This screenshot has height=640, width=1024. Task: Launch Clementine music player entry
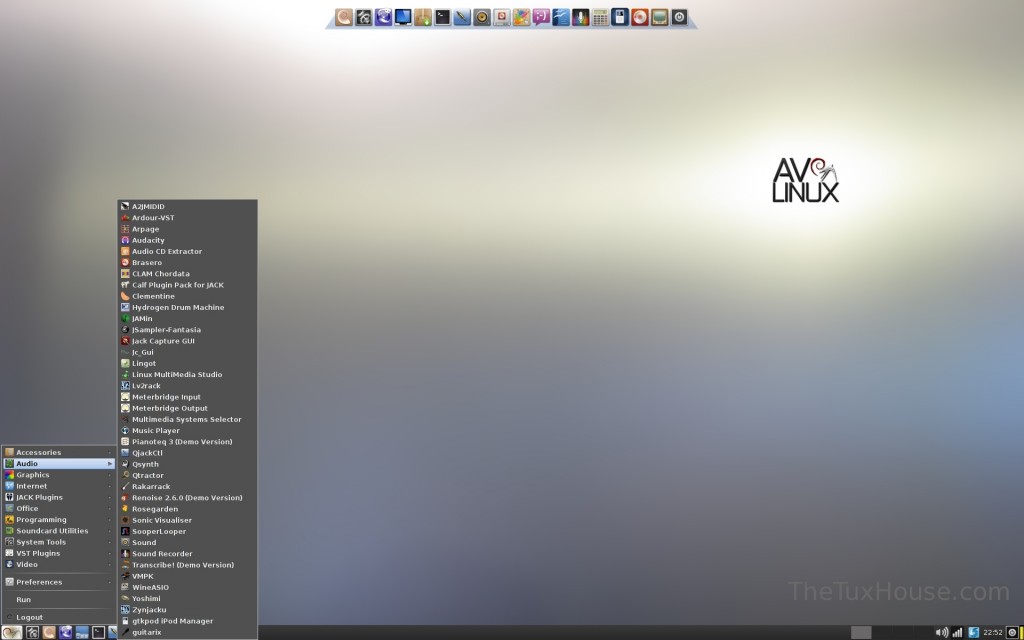point(187,296)
